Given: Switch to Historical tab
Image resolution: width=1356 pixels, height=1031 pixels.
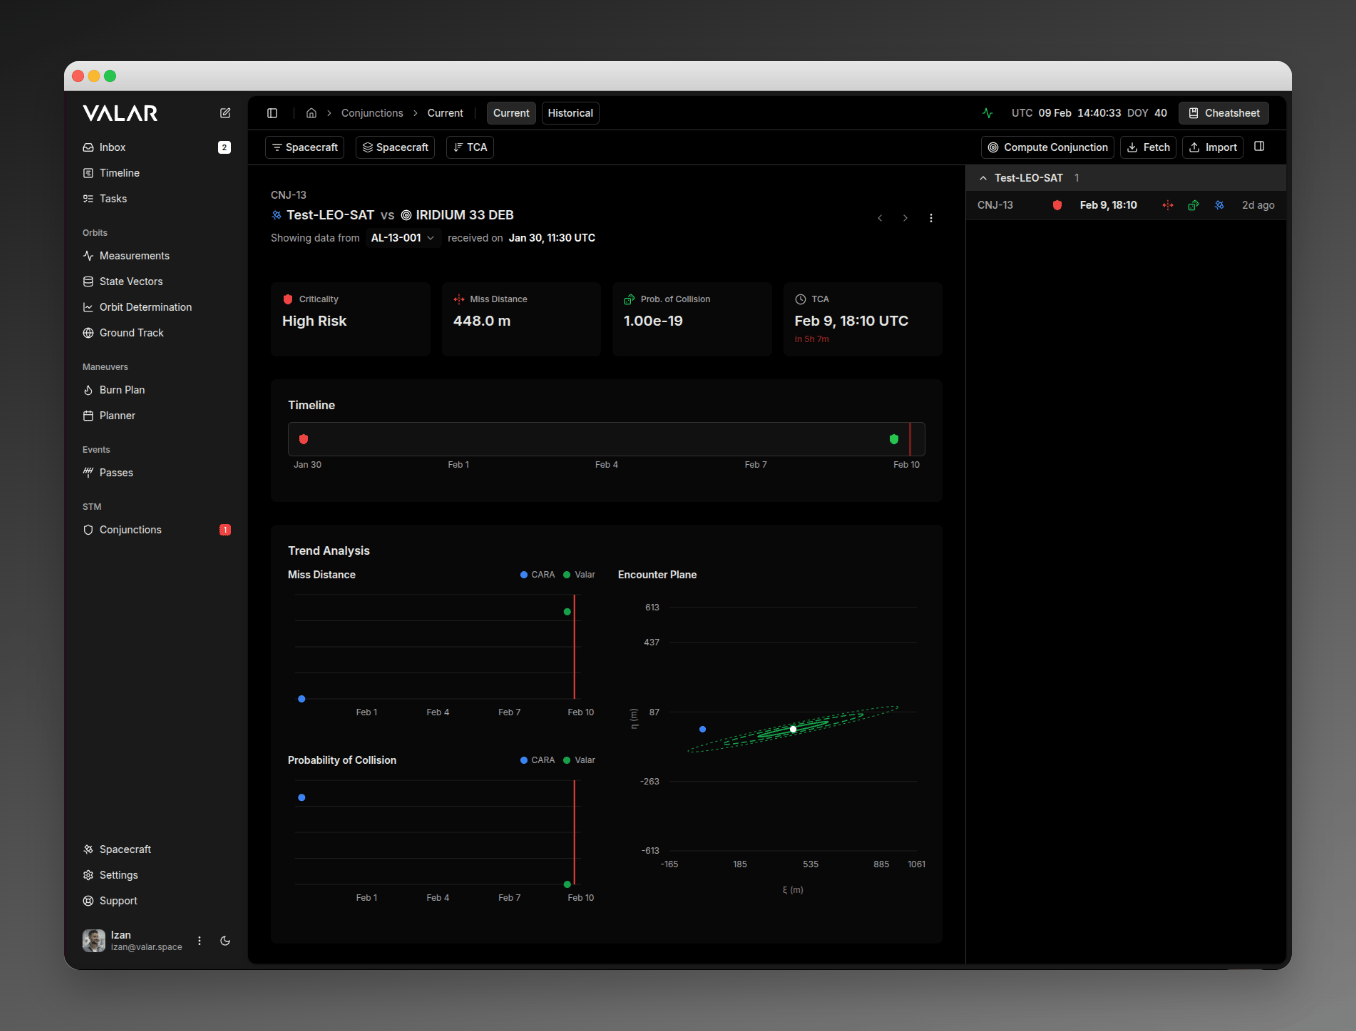Looking at the screenshot, I should click(570, 113).
